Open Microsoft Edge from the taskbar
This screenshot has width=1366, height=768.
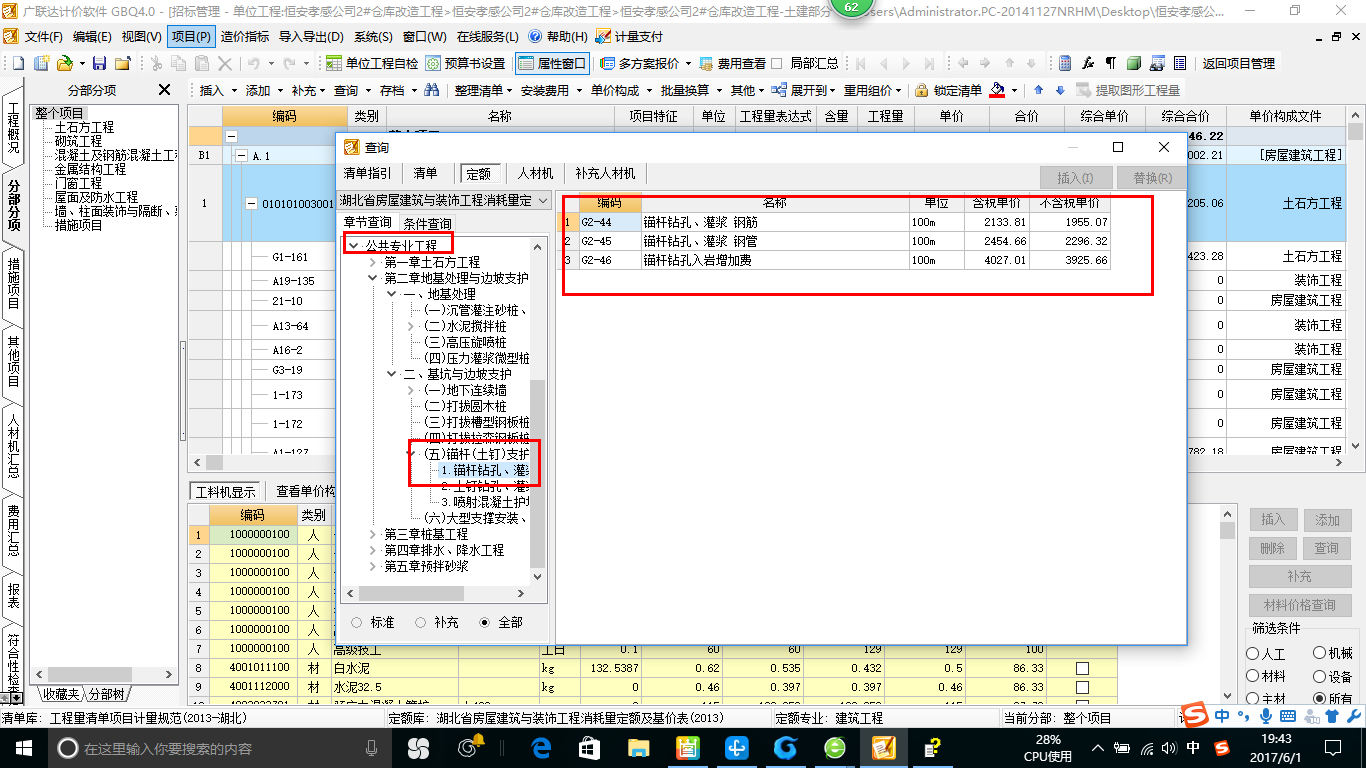pos(541,747)
